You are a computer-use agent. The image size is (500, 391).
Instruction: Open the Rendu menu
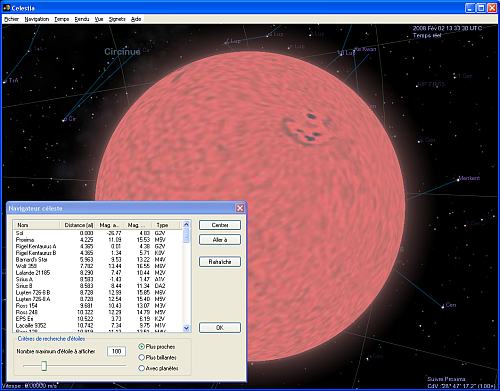point(82,19)
